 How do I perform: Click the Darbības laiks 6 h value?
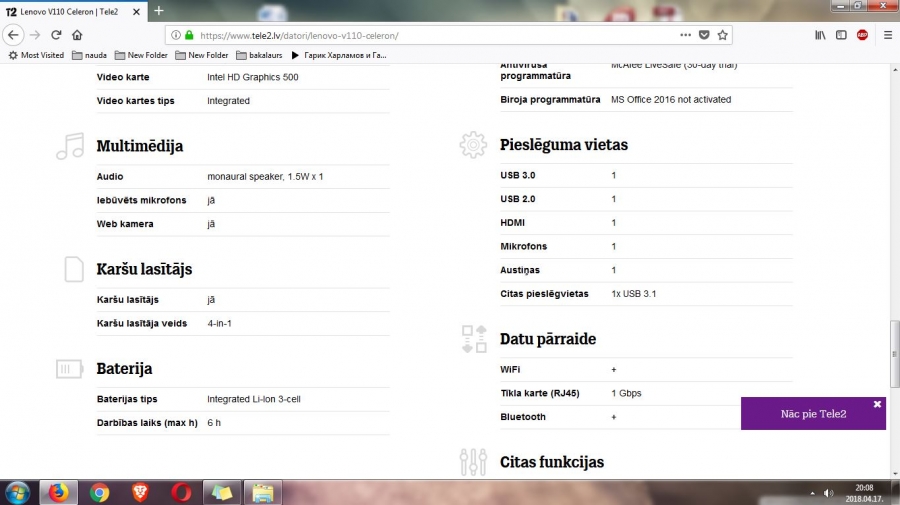click(x=214, y=423)
